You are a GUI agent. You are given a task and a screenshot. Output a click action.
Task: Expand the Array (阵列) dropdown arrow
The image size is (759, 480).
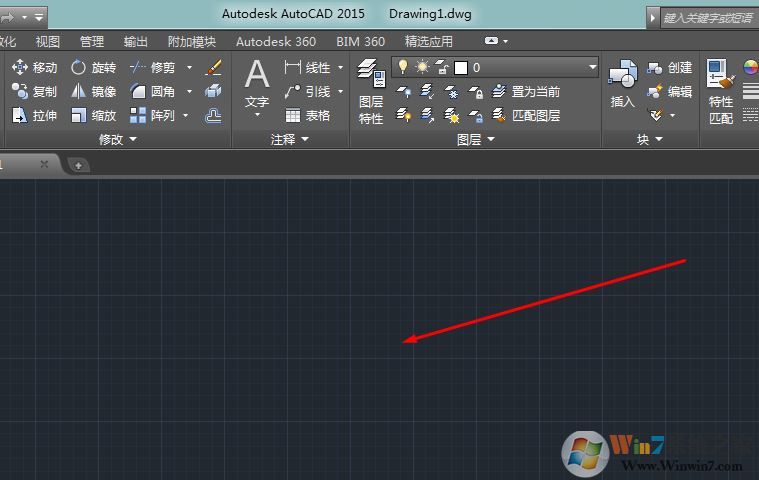[185, 115]
